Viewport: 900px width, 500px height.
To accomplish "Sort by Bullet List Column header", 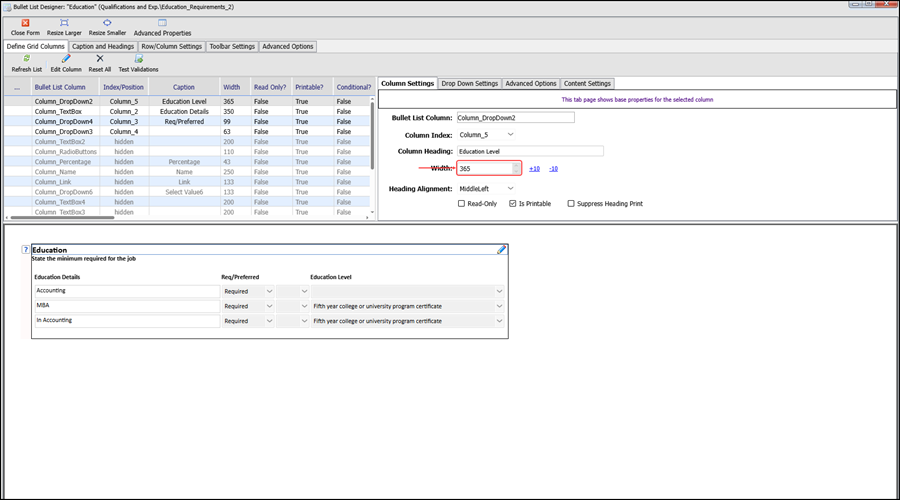I will point(60,87).
